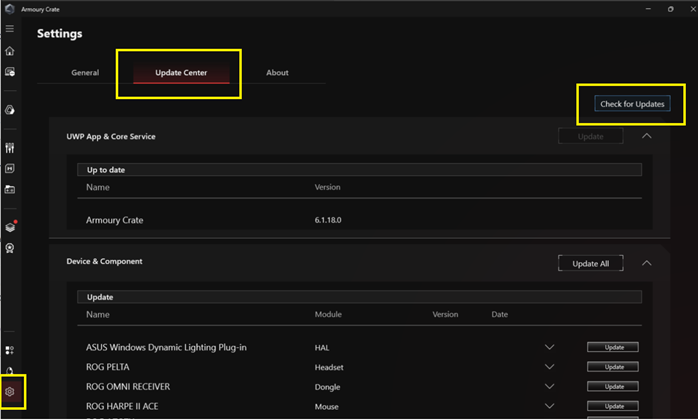698x420 pixels.
Task: Open the Game Library icon
Action: click(x=9, y=190)
